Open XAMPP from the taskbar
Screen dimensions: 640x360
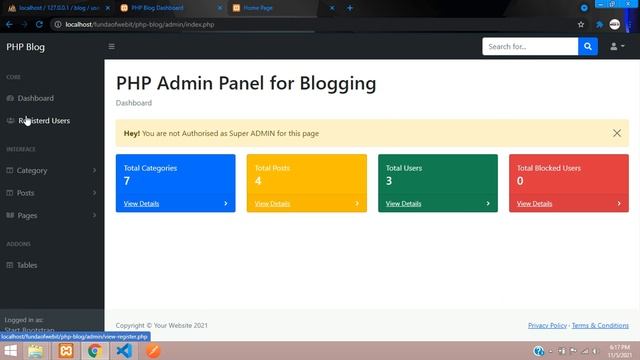(66, 351)
